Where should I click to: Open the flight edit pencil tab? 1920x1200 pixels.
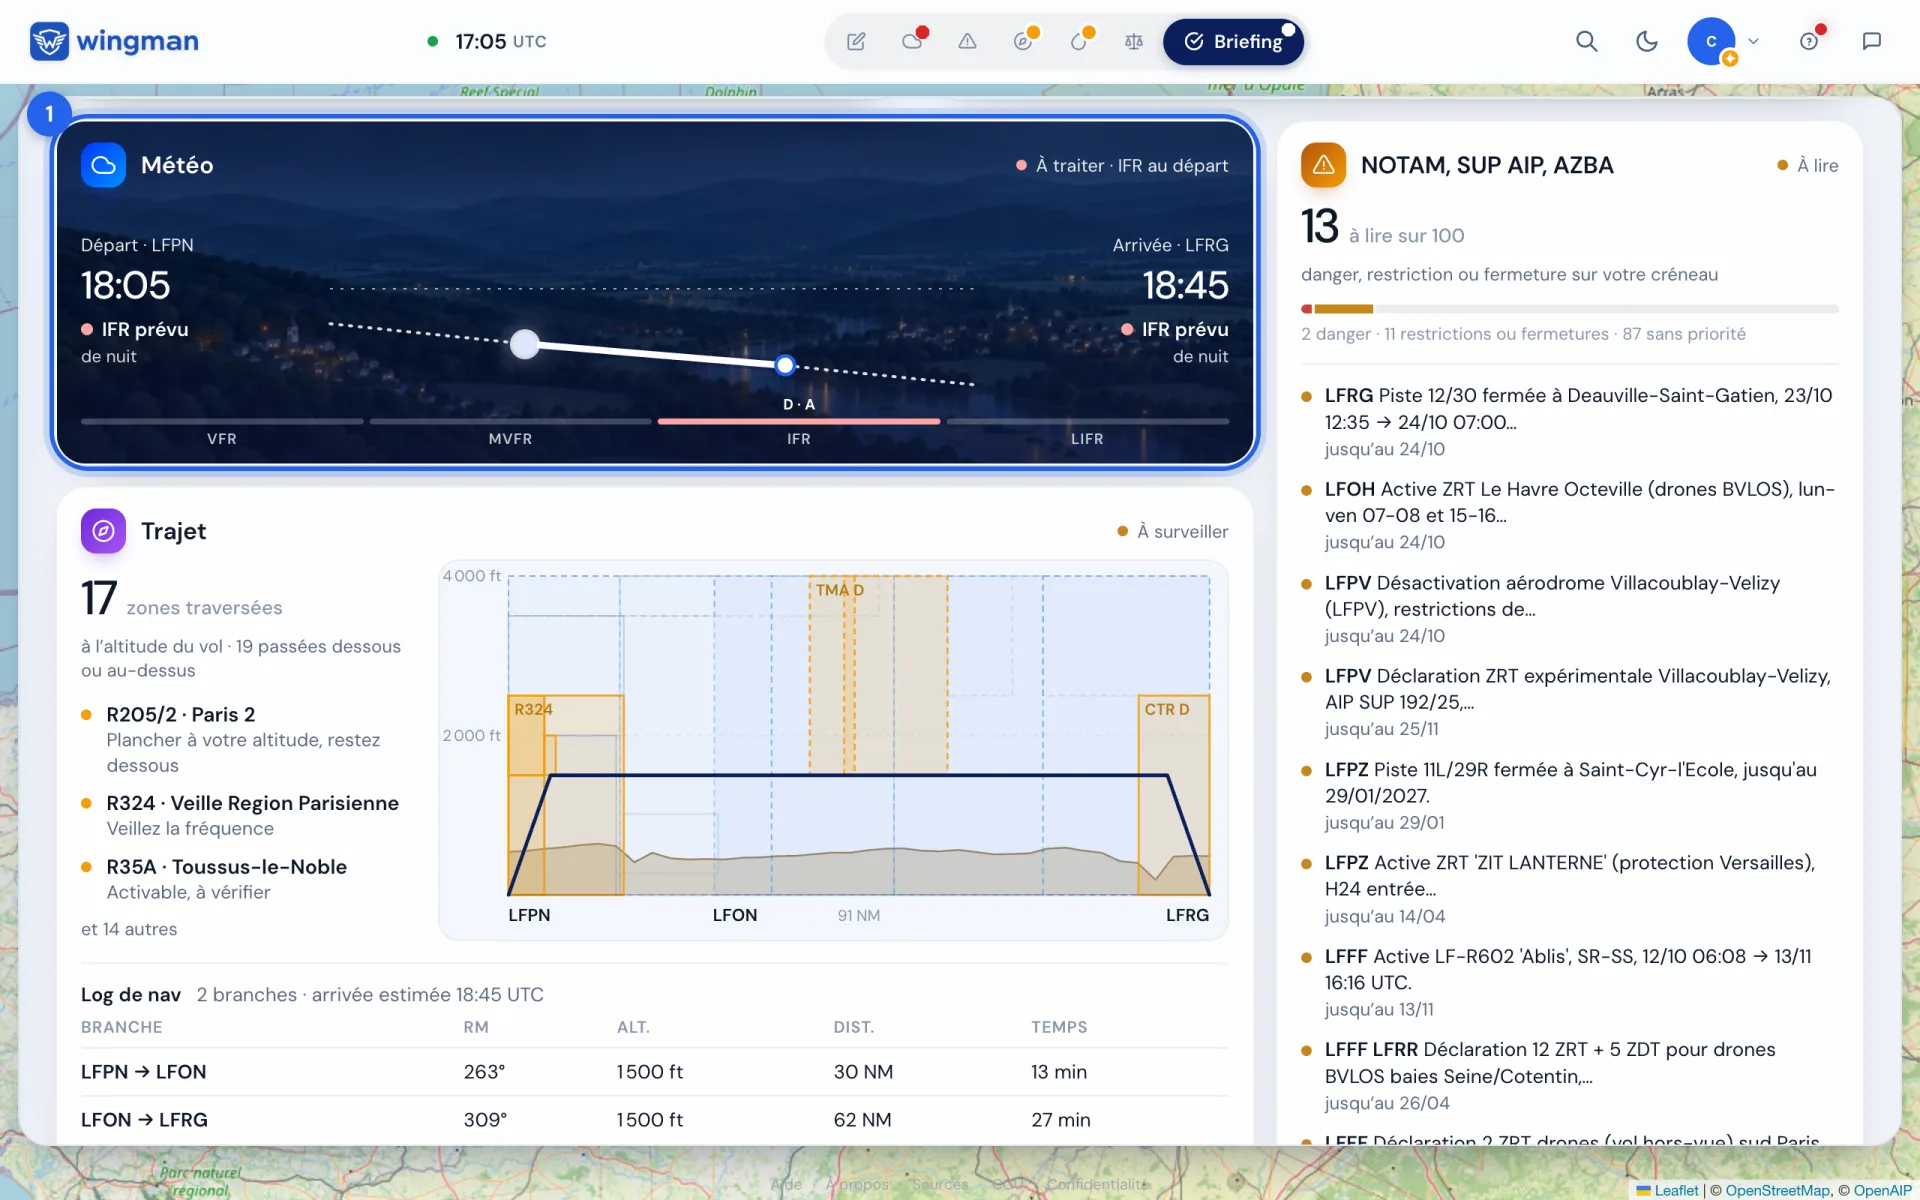point(856,41)
